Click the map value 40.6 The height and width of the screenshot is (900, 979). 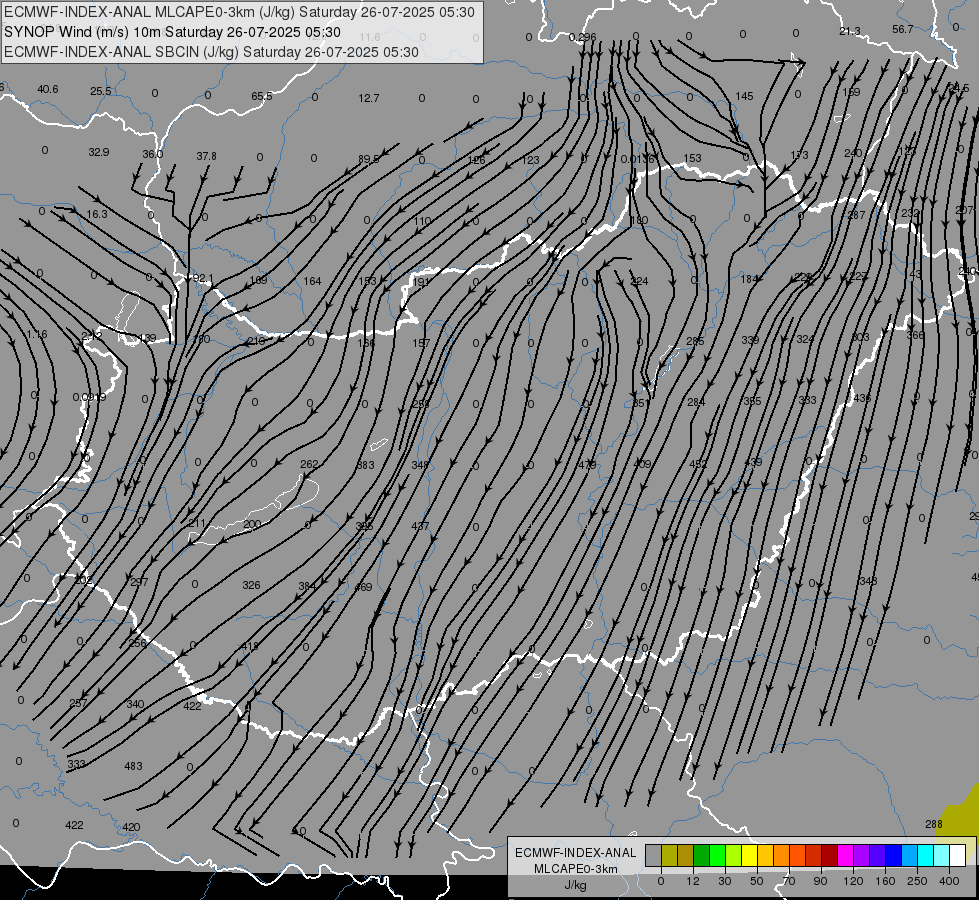[x=47, y=89]
